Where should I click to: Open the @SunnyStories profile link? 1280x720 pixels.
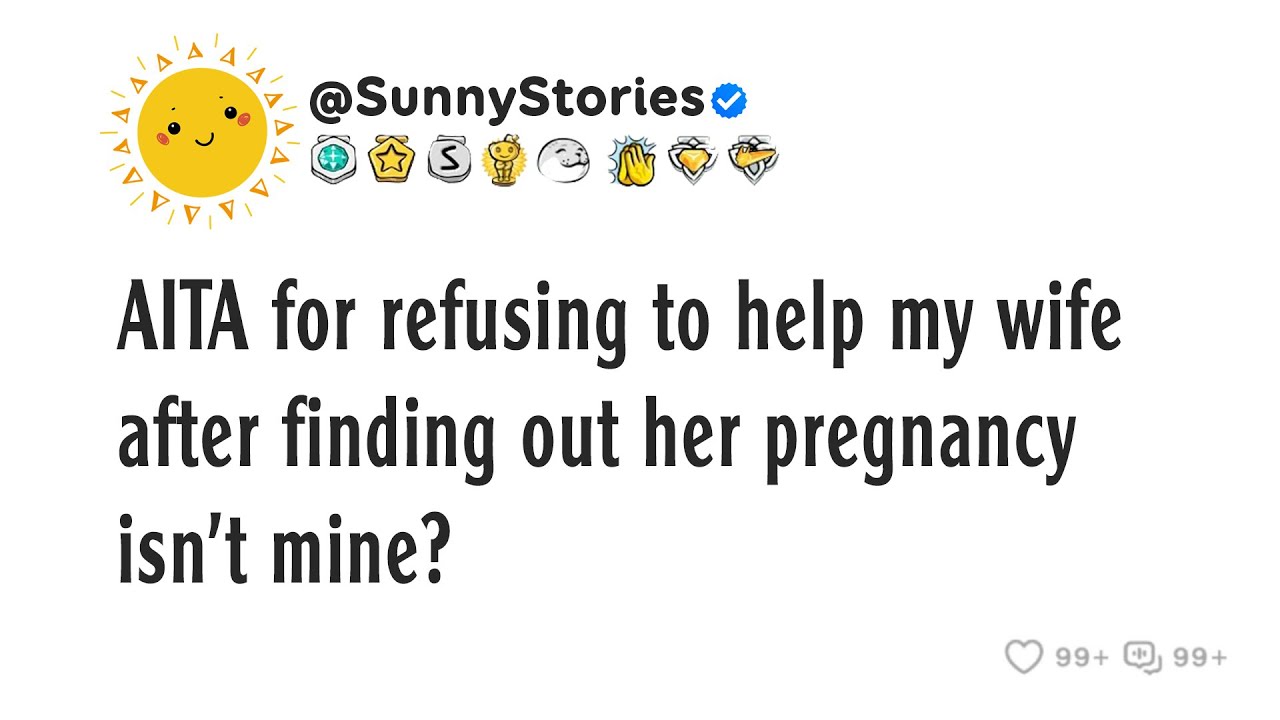pos(508,99)
